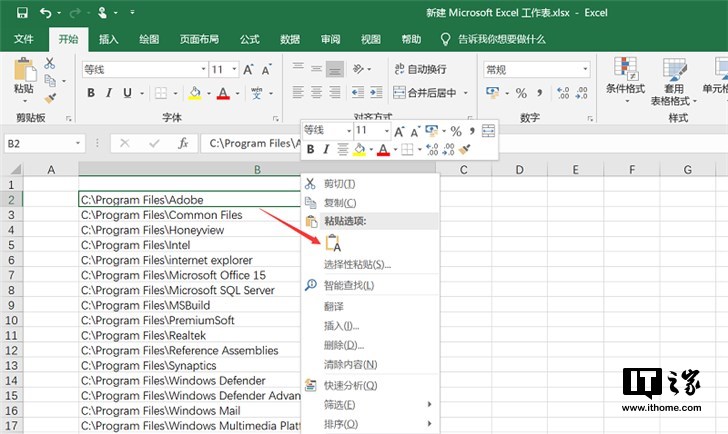Save workbook via quick access icon
This screenshot has width=728, height=434.
(22, 13)
